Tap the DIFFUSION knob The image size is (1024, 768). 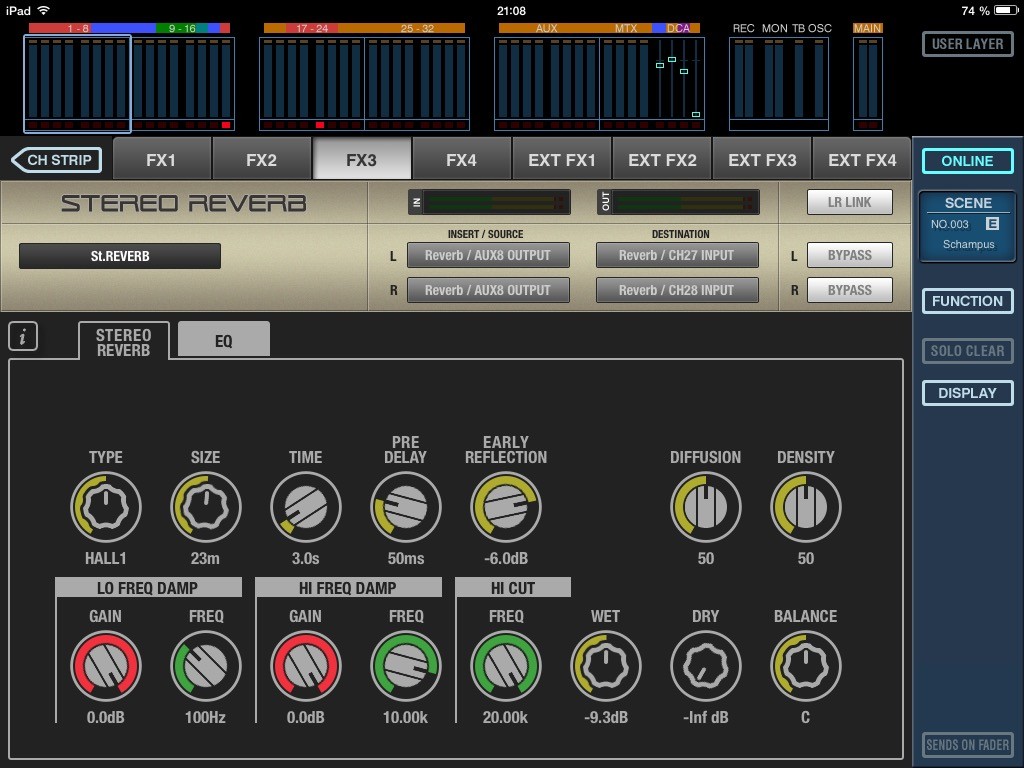coord(705,507)
